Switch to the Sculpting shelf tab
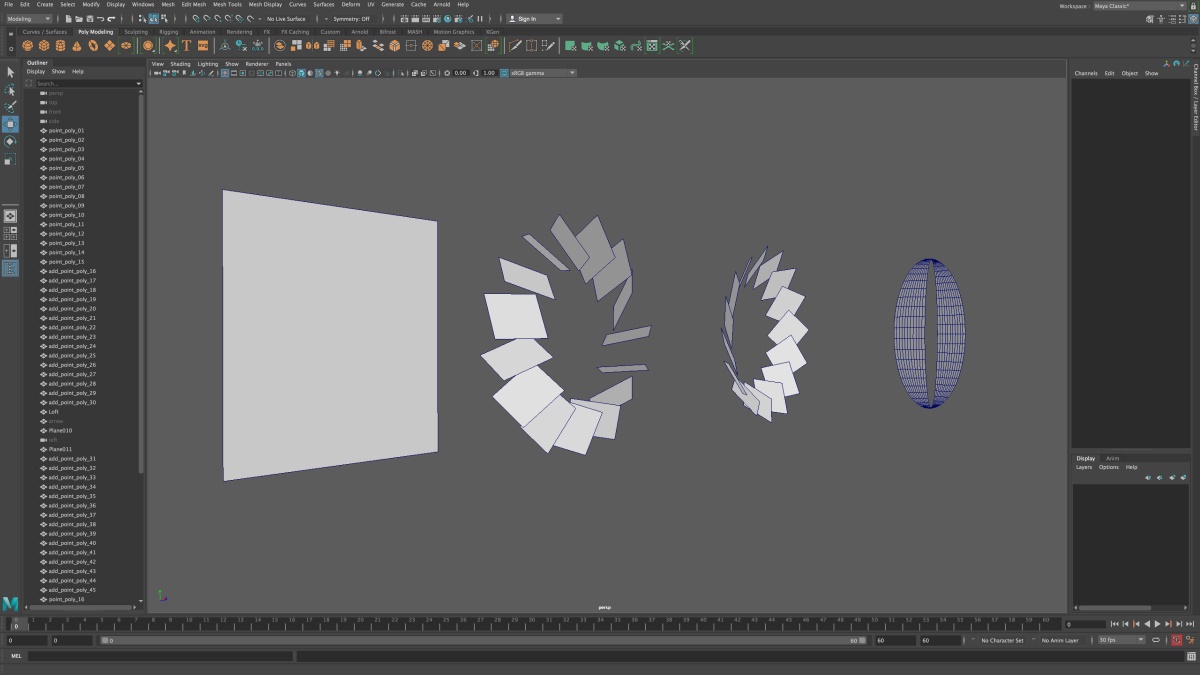The image size is (1200, 675). click(136, 32)
